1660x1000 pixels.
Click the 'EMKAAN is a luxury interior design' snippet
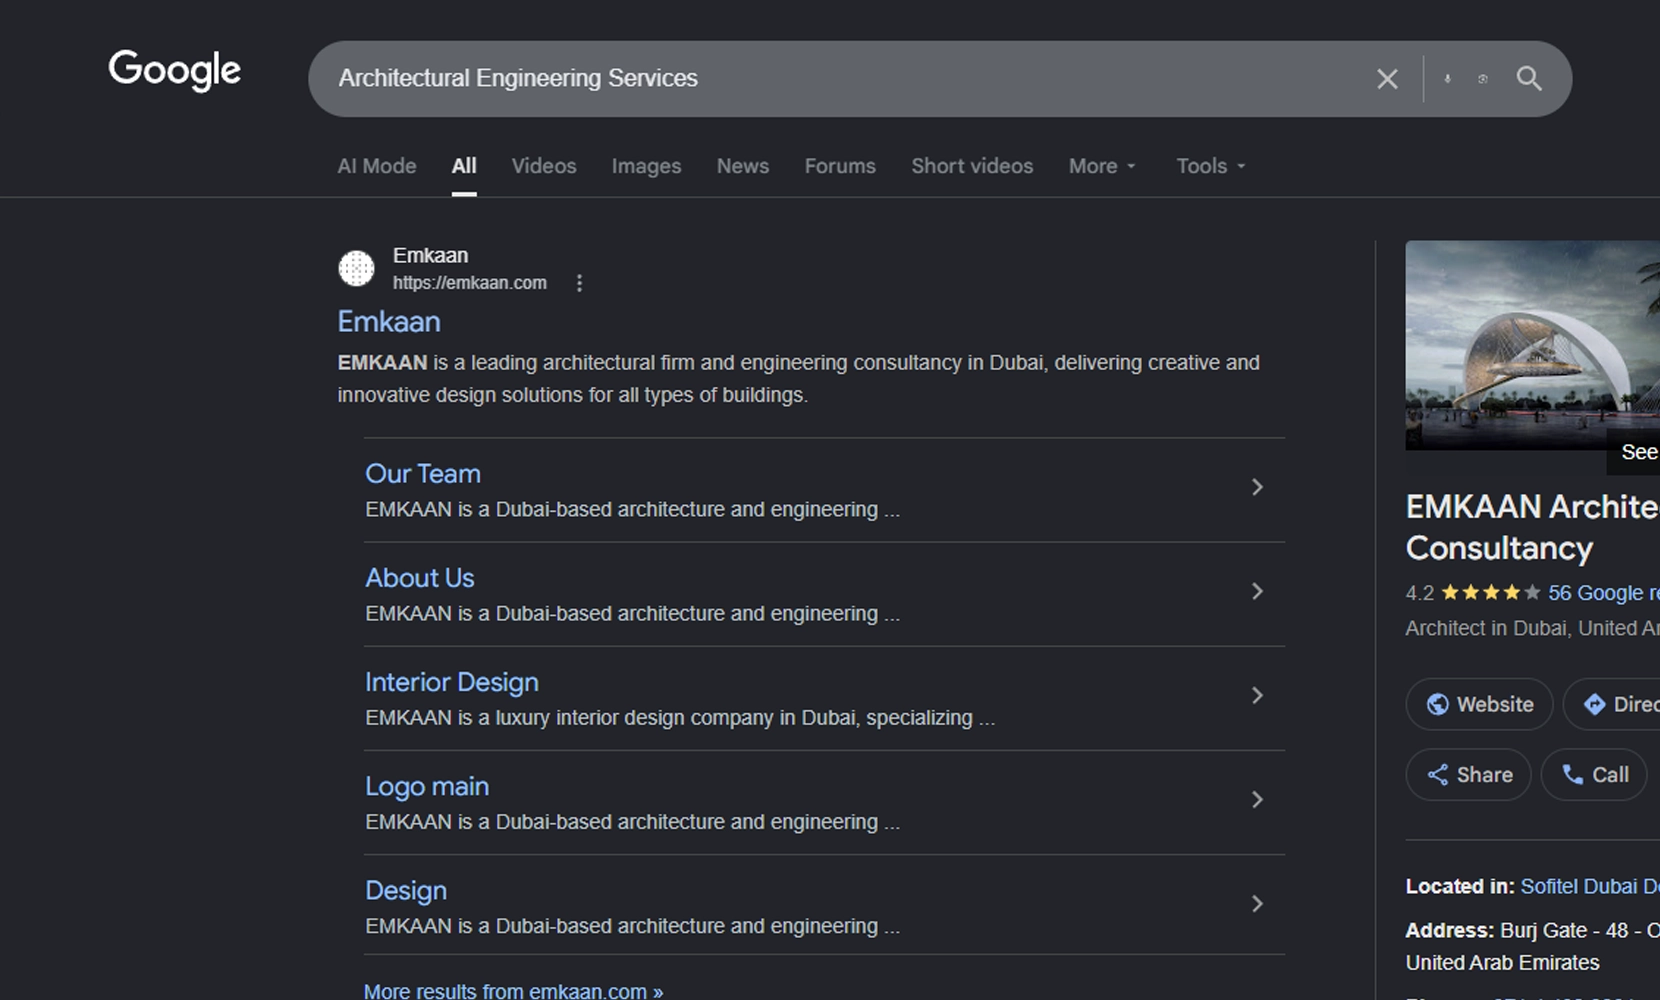click(x=680, y=718)
